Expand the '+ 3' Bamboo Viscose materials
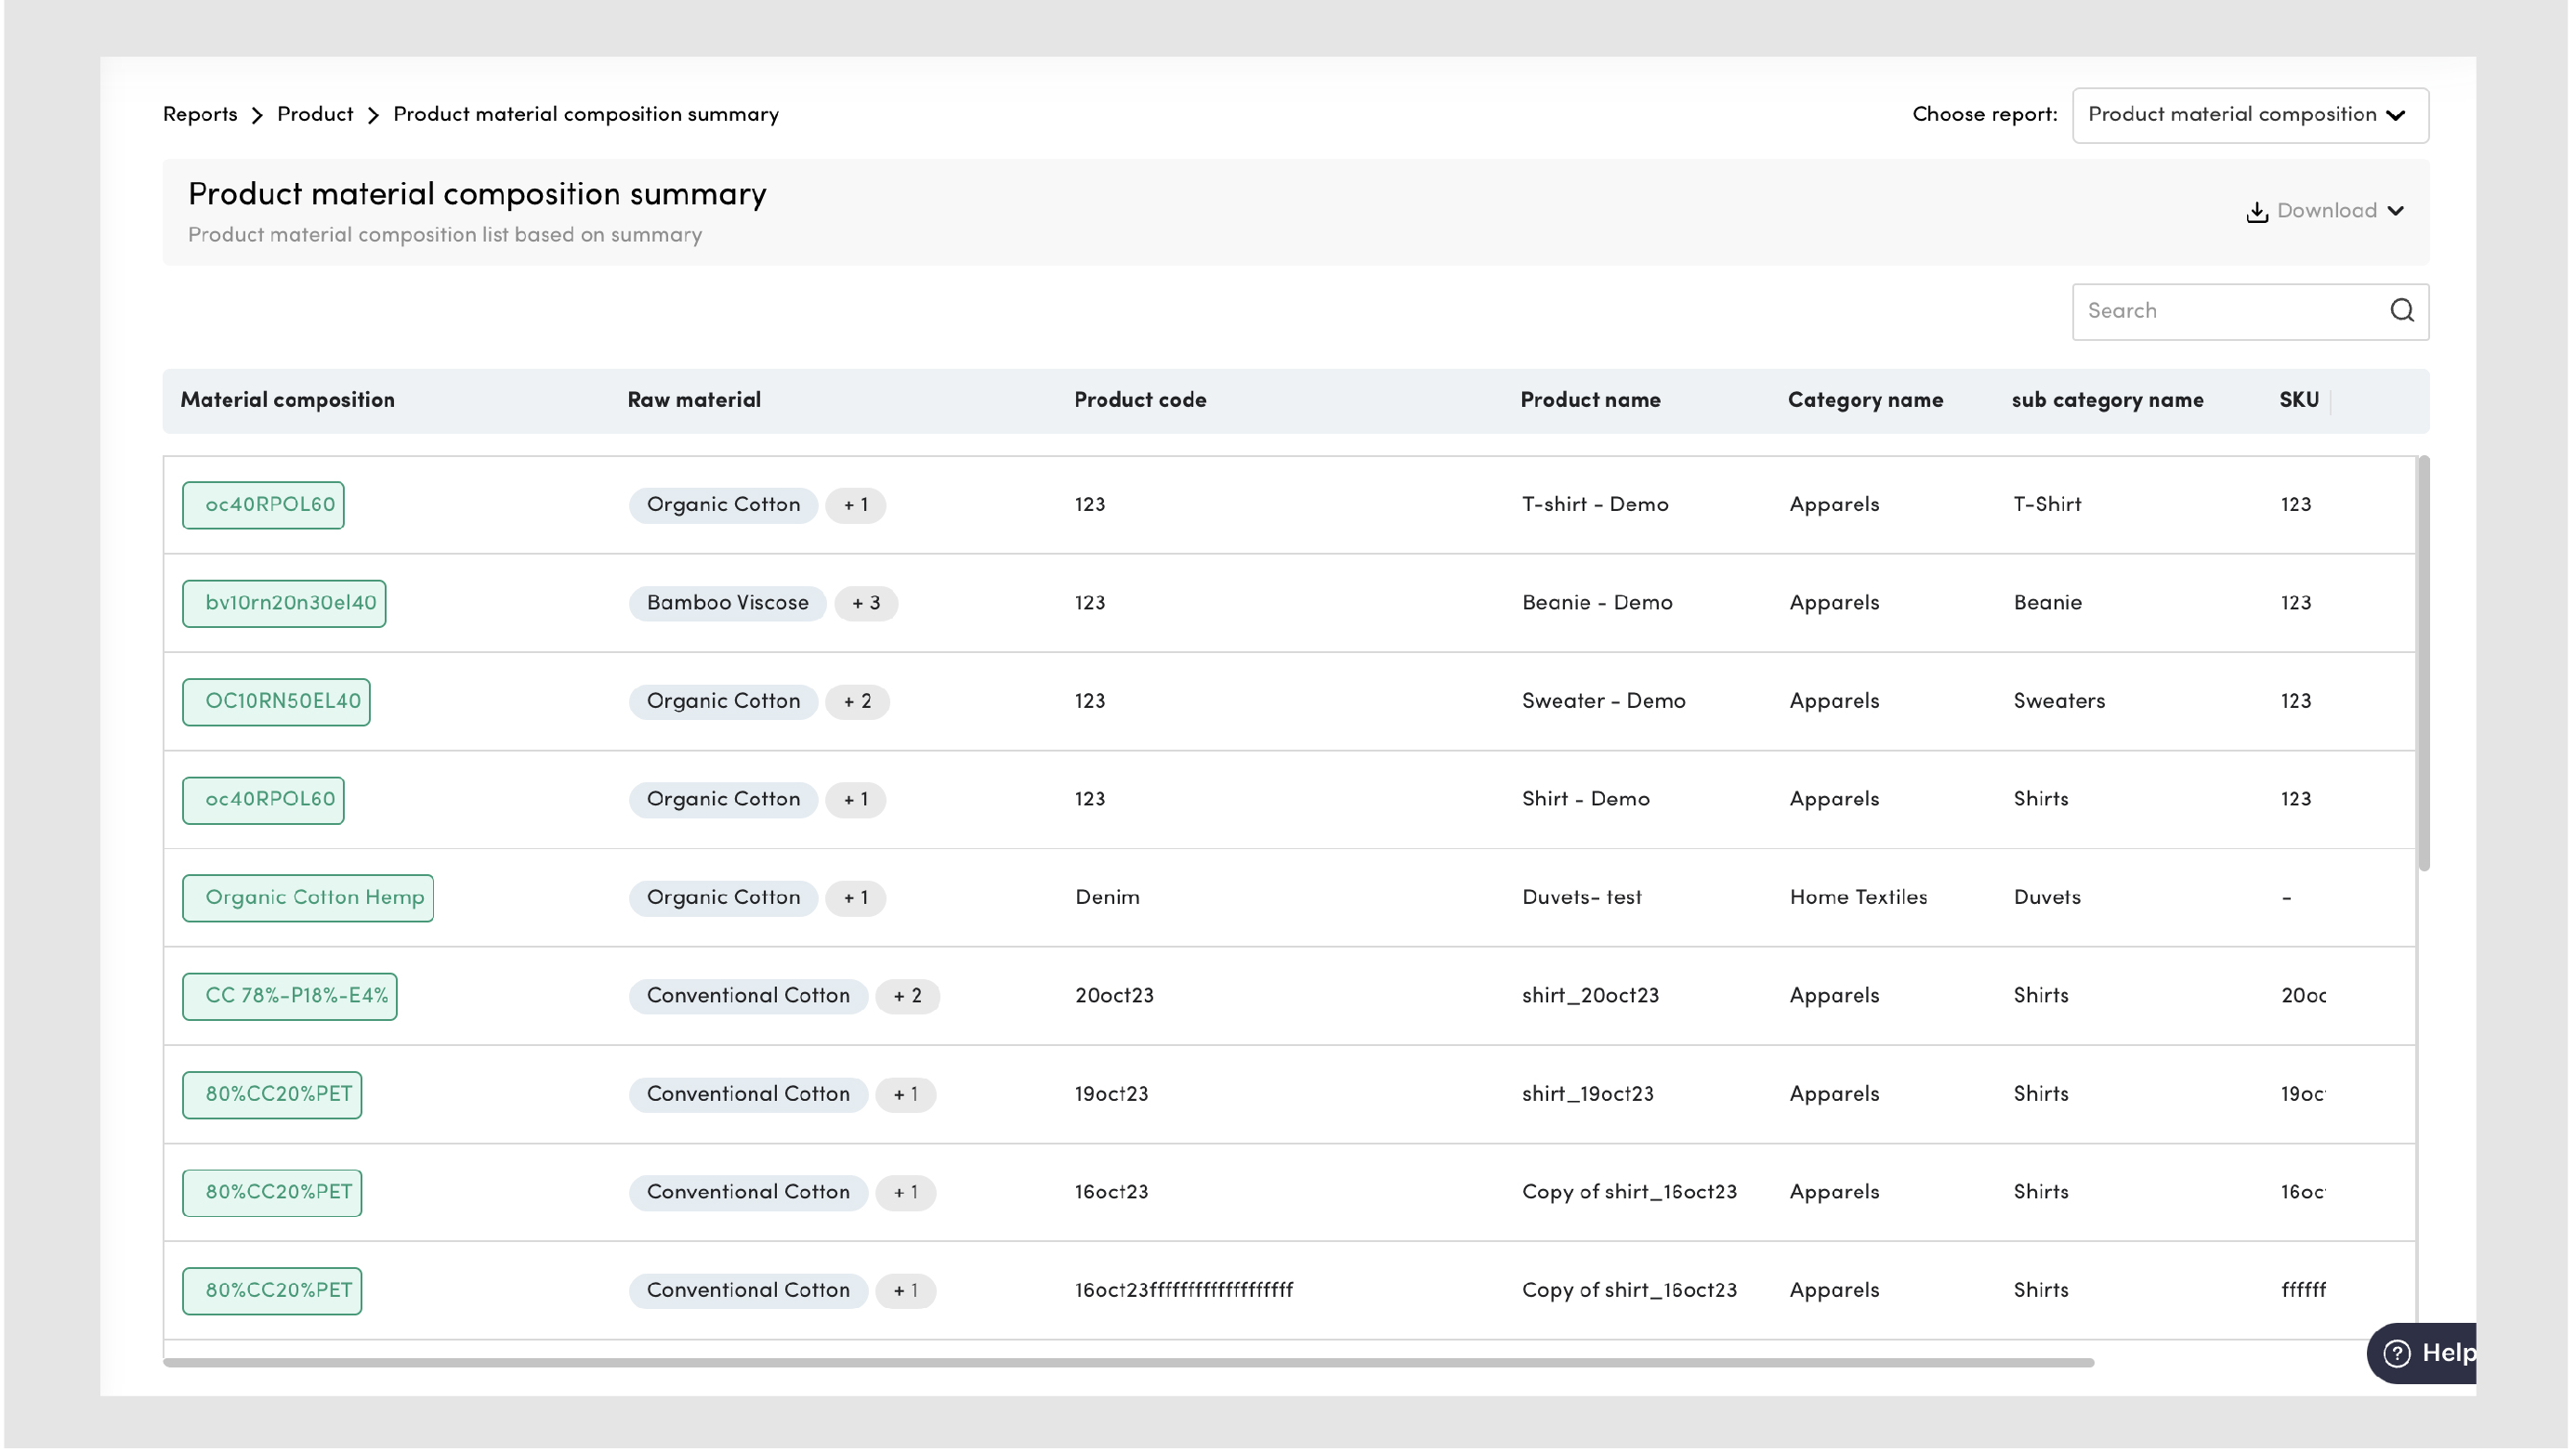This screenshot has width=2576, height=1452. (x=865, y=603)
